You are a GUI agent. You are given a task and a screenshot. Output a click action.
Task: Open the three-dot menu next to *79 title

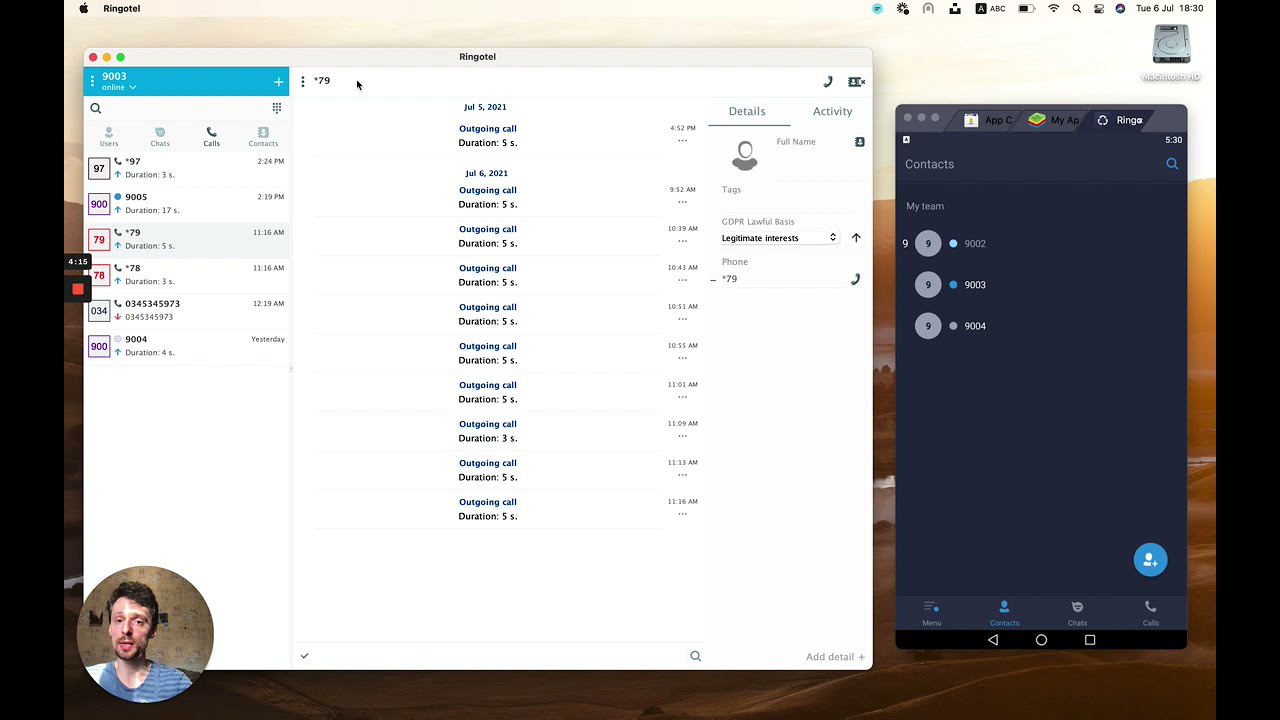click(x=303, y=81)
